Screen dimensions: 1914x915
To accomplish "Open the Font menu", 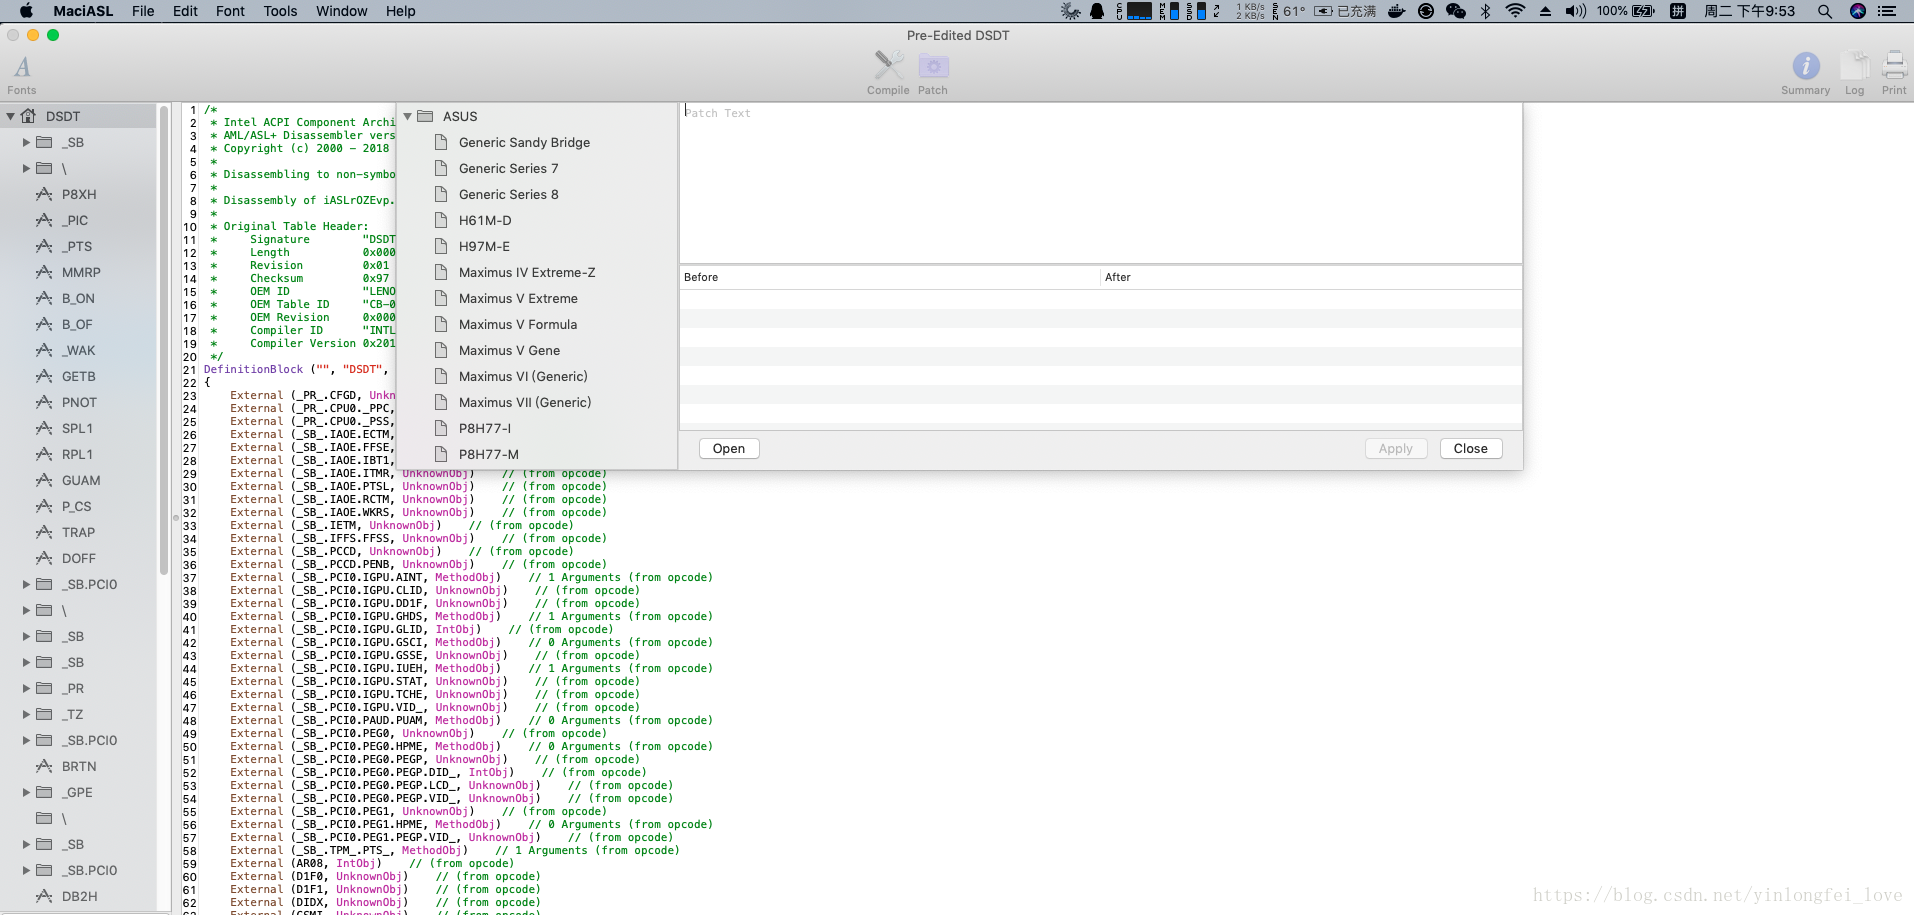I will (x=230, y=11).
